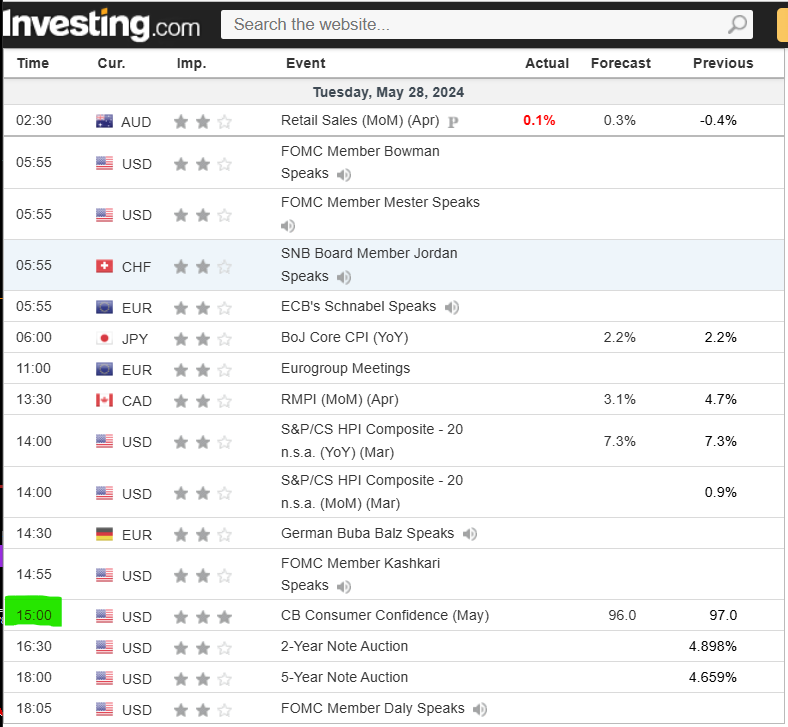Click the preliminary 'P' icon by Retail Sales
This screenshot has height=727, width=788.
click(453, 122)
